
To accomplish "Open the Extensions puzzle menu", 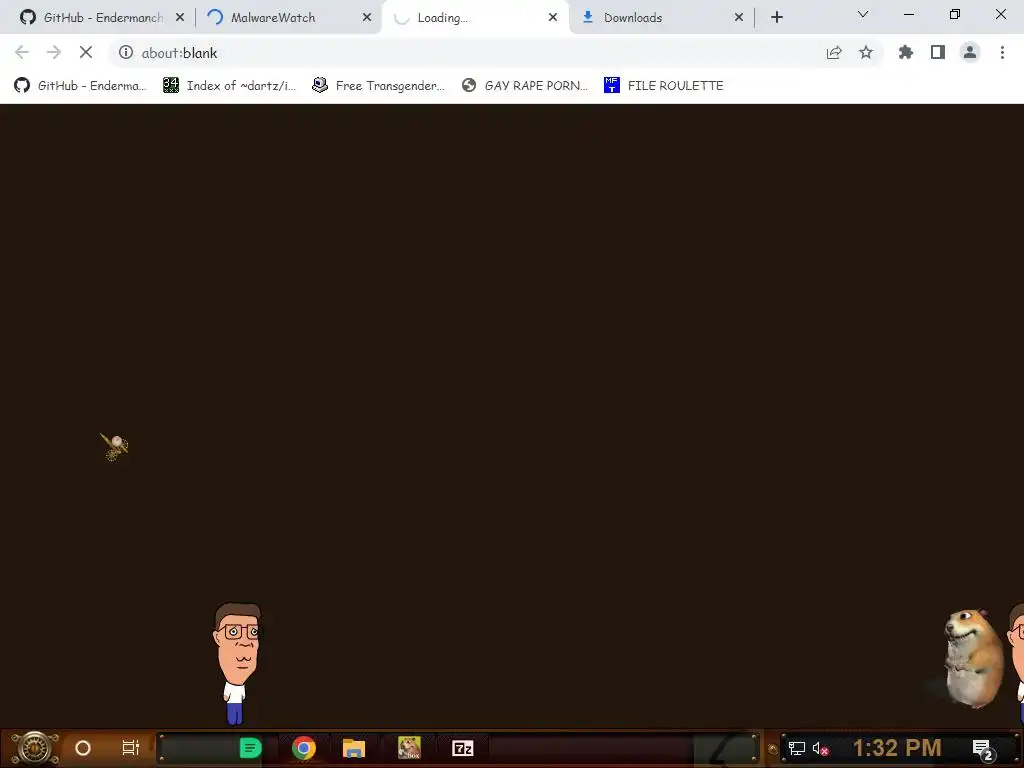I will pyautogui.click(x=906, y=52).
